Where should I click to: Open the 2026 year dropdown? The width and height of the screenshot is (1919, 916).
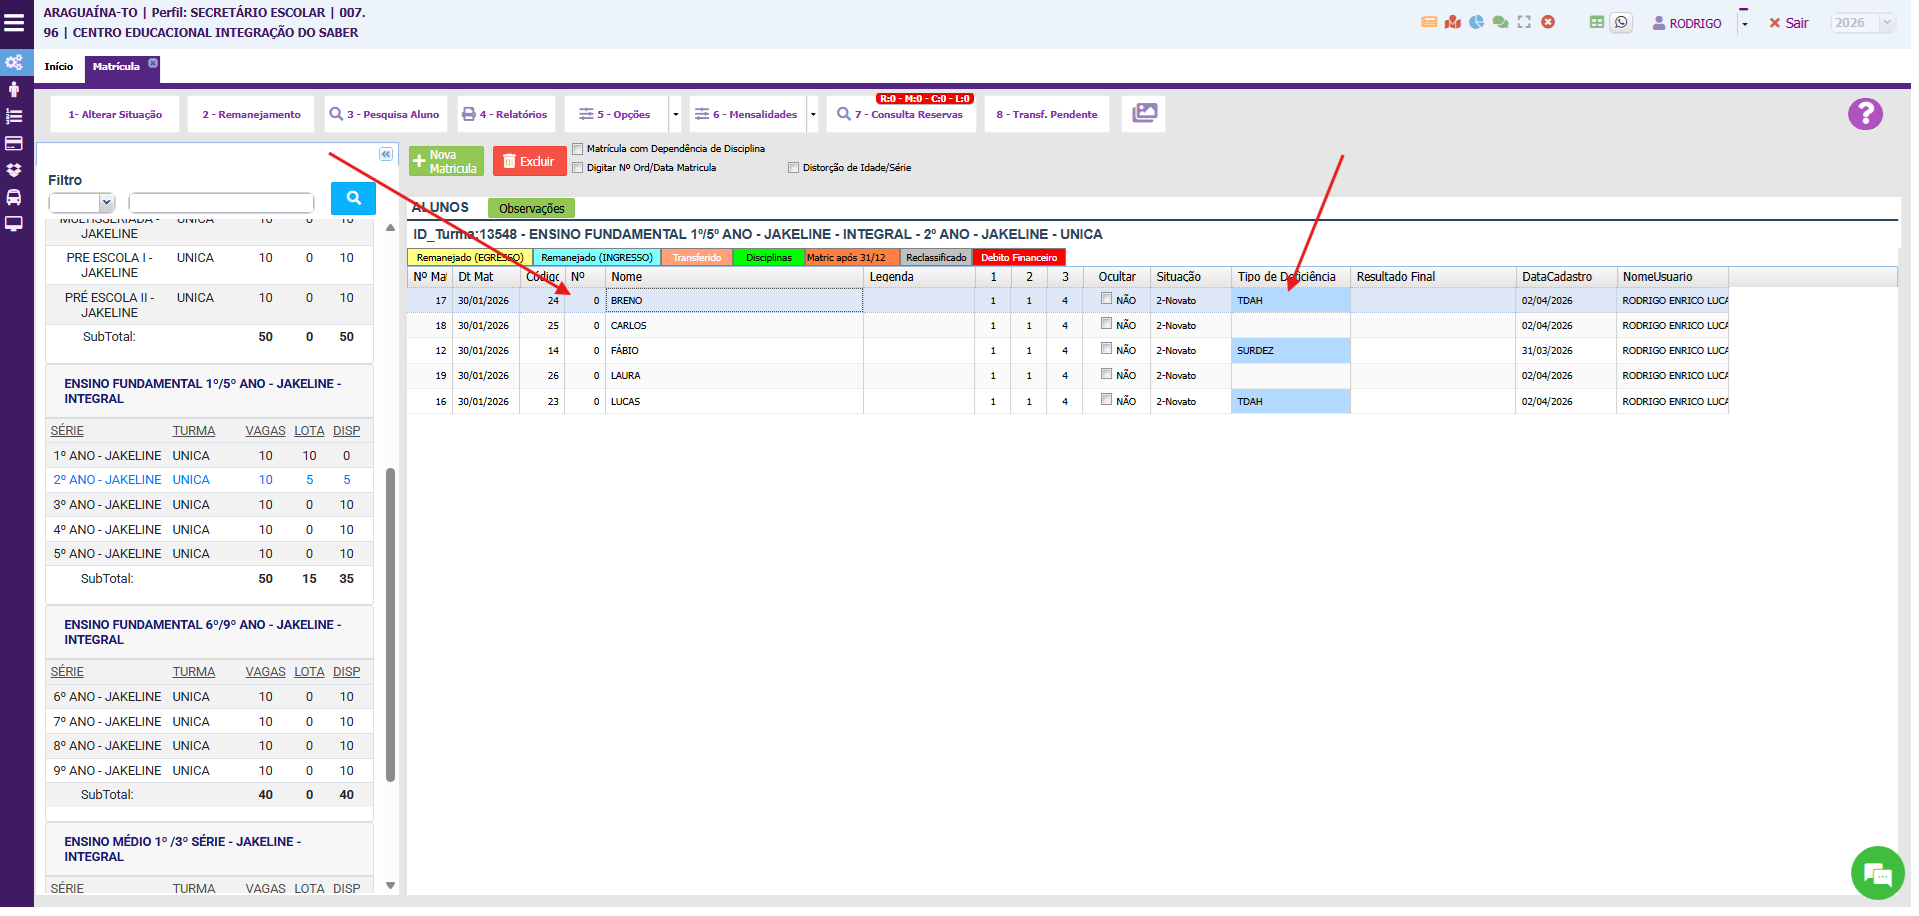point(1862,23)
